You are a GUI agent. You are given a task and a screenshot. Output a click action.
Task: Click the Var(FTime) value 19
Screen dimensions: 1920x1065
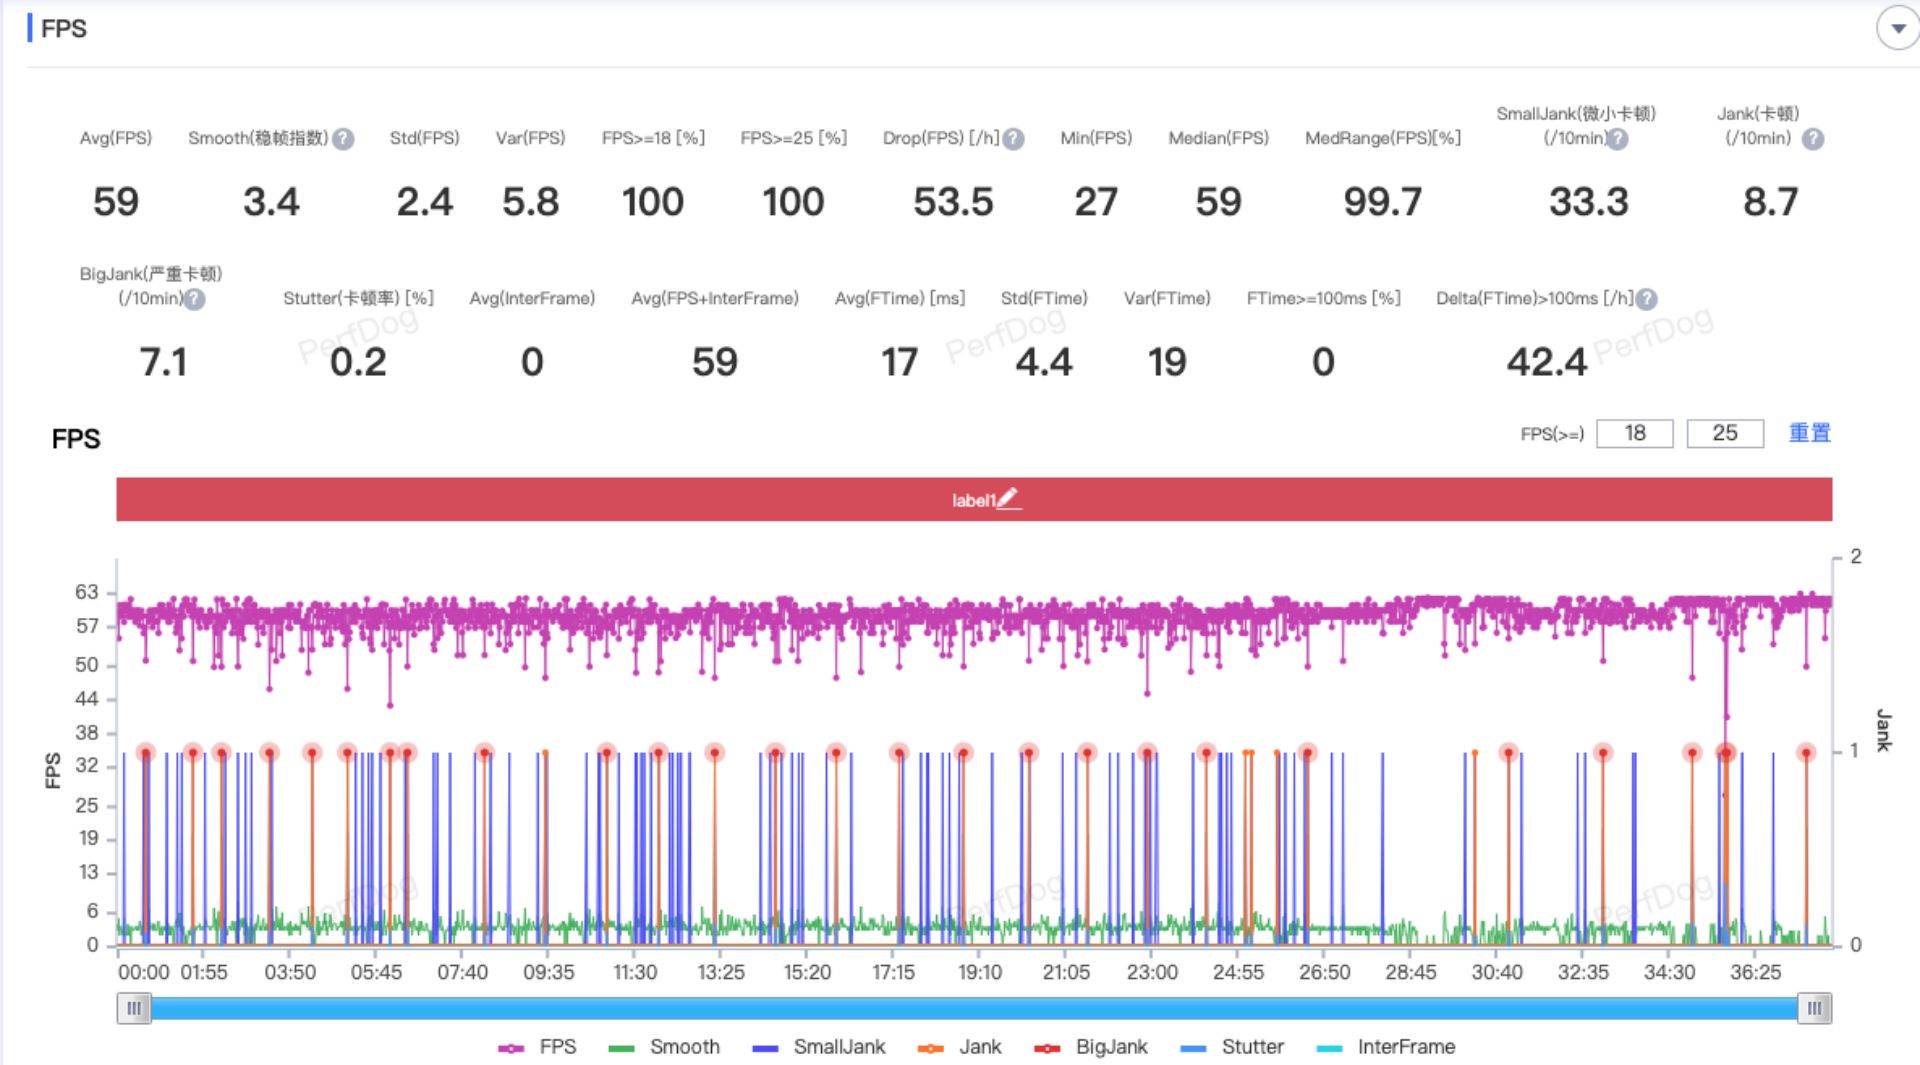click(x=1167, y=362)
